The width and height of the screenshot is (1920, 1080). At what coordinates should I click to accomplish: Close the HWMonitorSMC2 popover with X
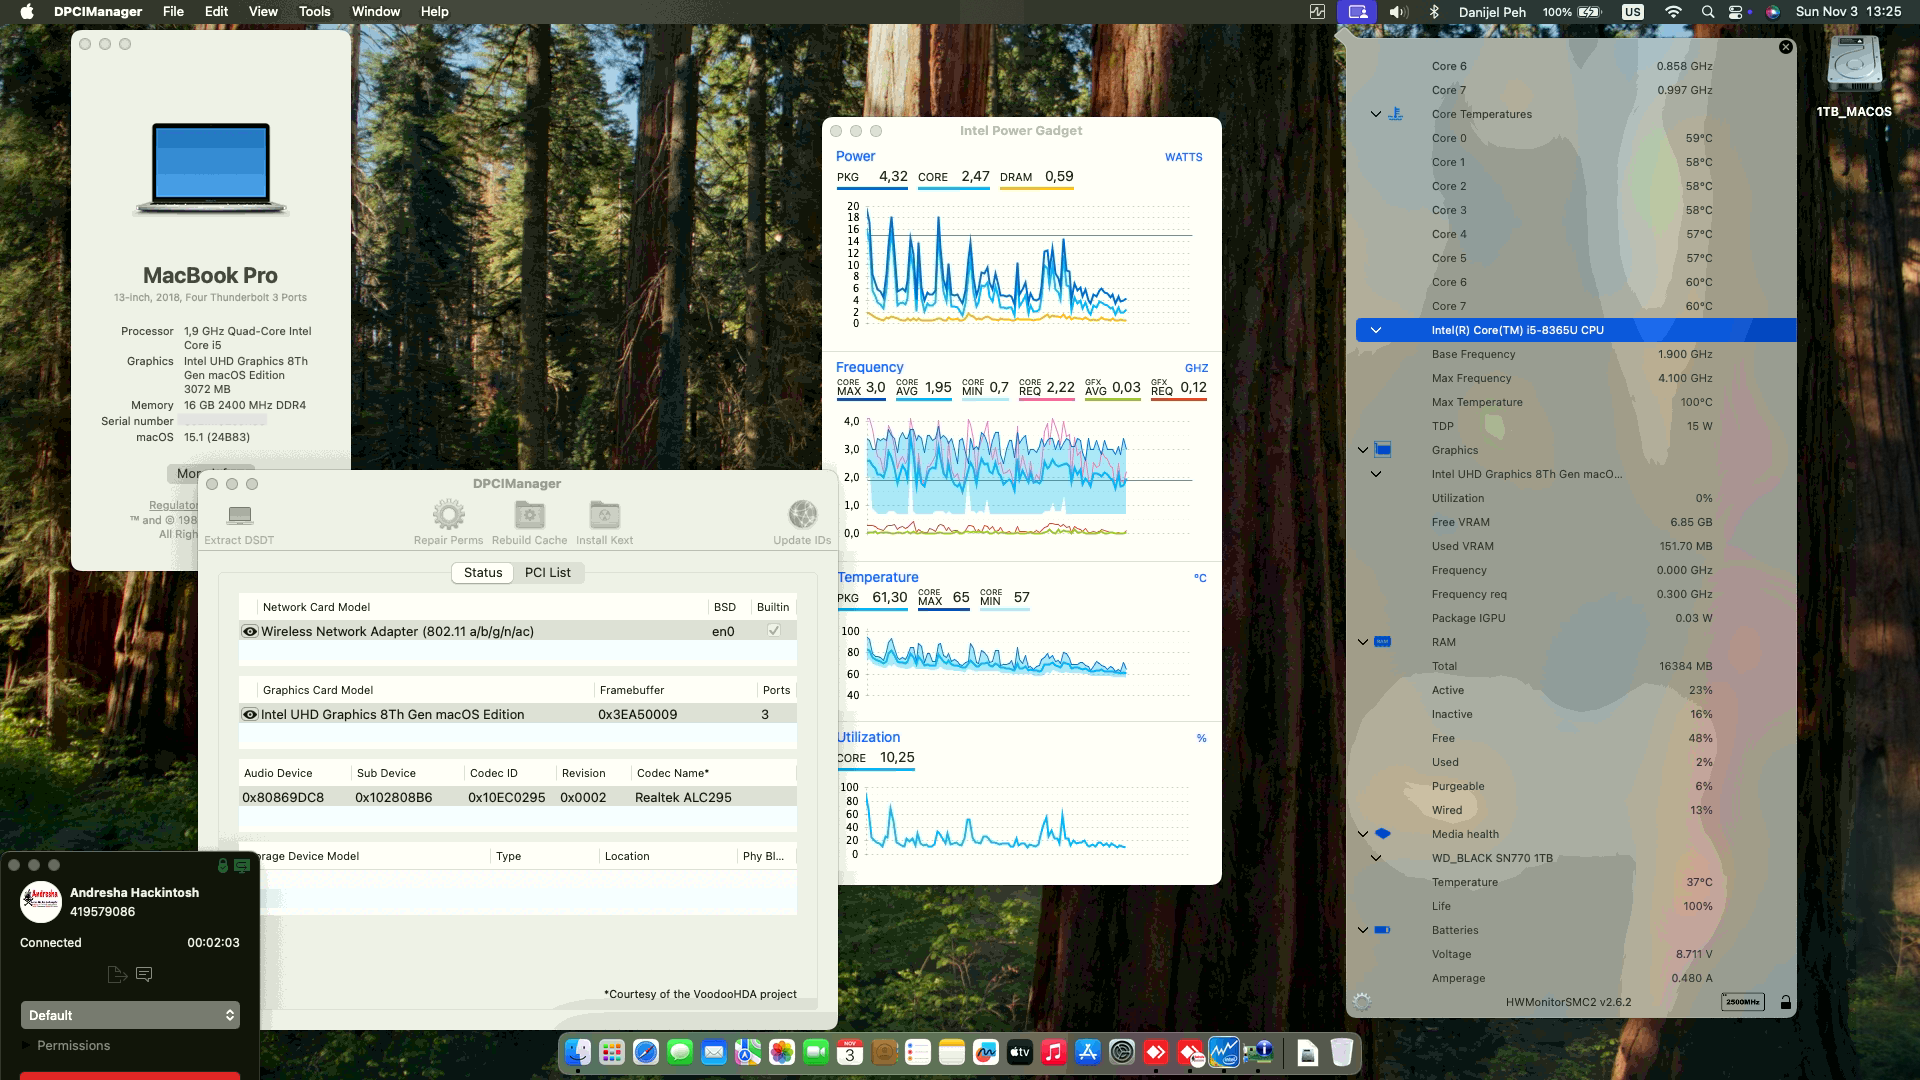(1786, 47)
